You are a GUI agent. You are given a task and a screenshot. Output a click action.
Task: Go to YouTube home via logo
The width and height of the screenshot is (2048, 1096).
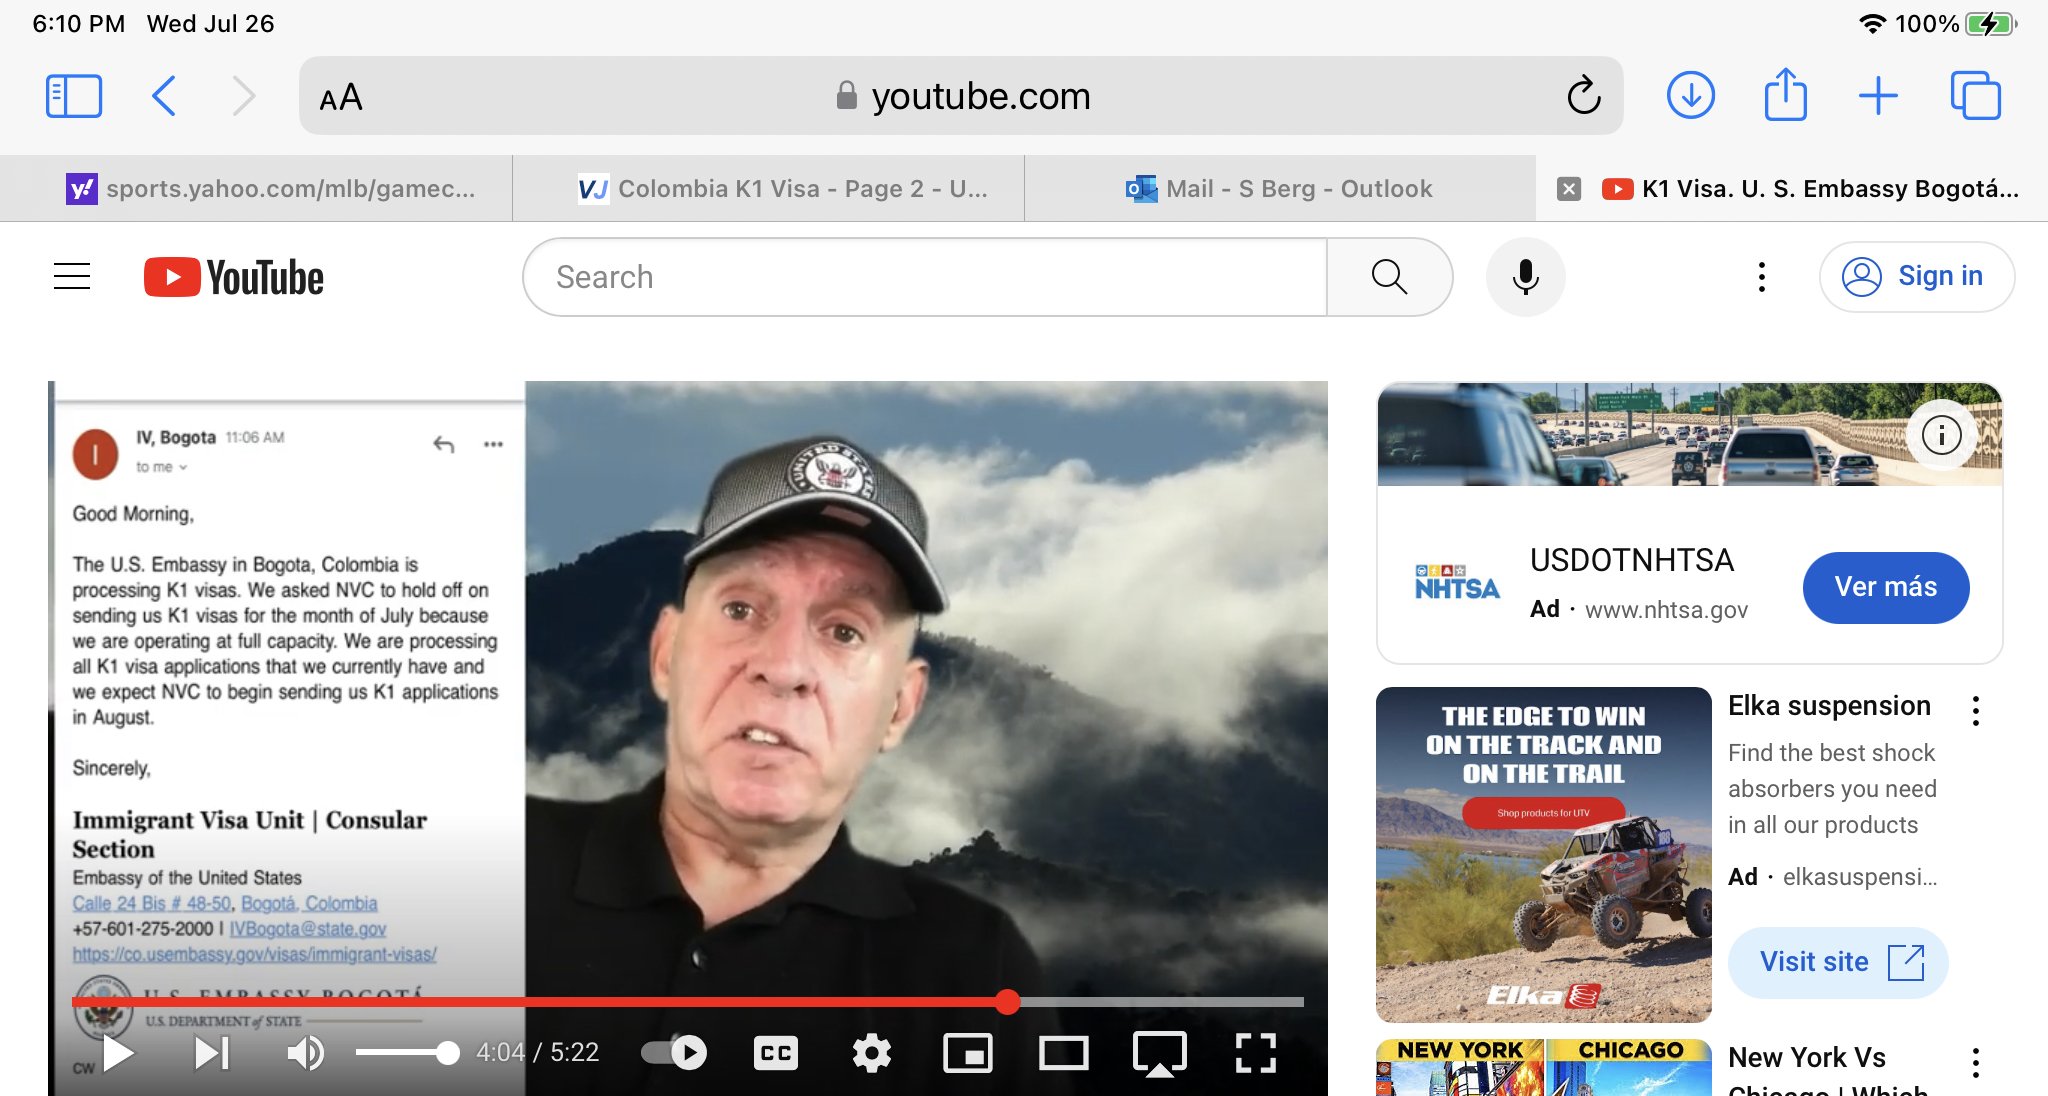(234, 277)
